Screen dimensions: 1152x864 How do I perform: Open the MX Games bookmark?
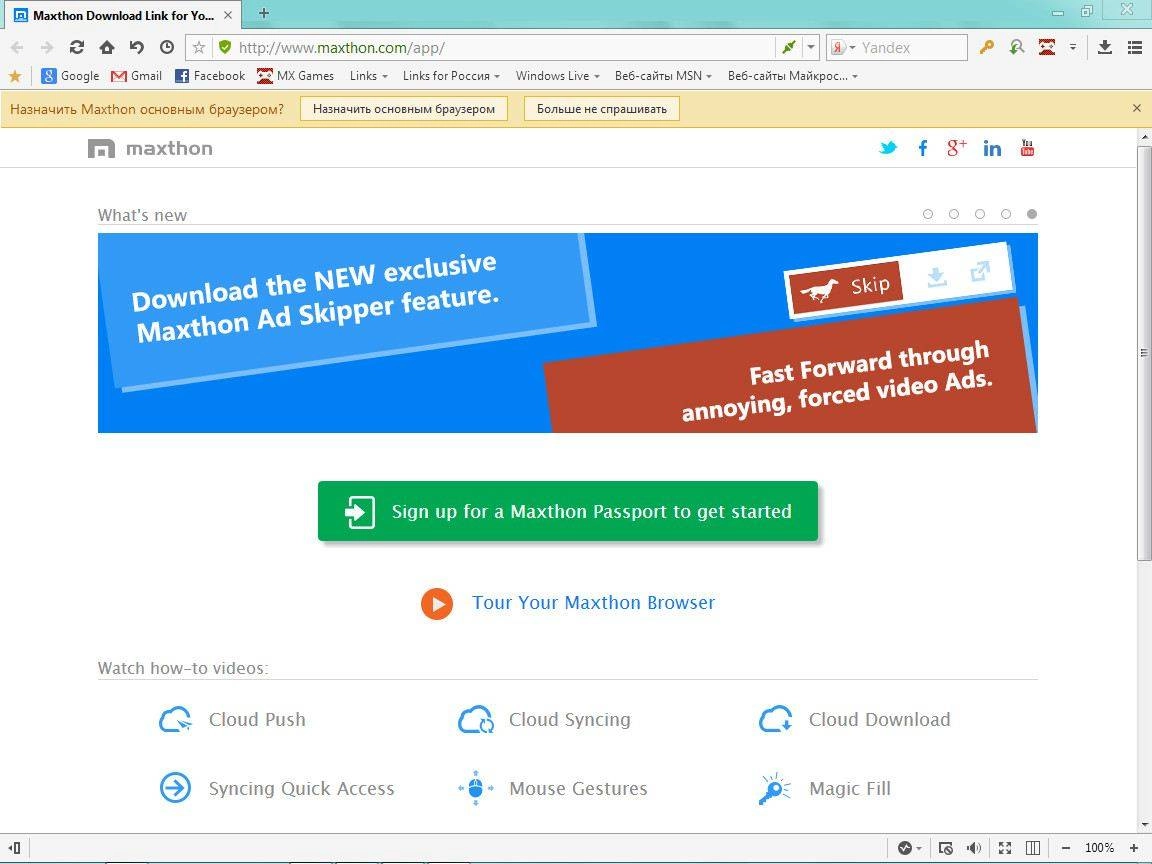pos(295,76)
